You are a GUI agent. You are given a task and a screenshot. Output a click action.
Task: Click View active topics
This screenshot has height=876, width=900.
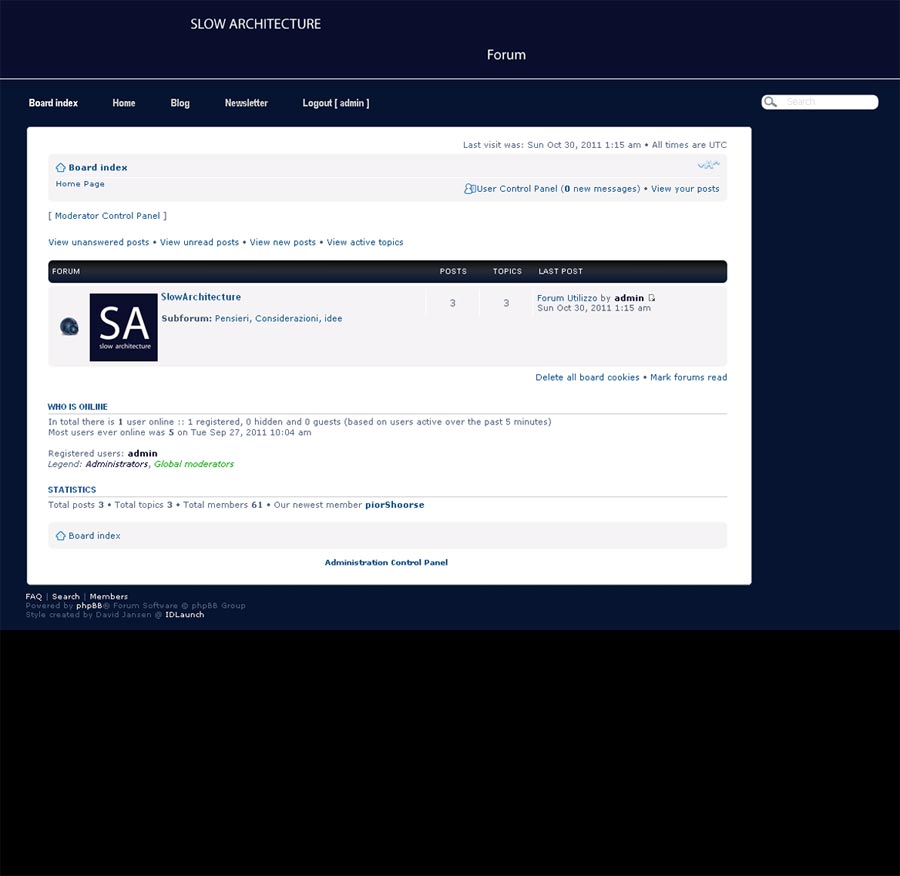point(365,242)
